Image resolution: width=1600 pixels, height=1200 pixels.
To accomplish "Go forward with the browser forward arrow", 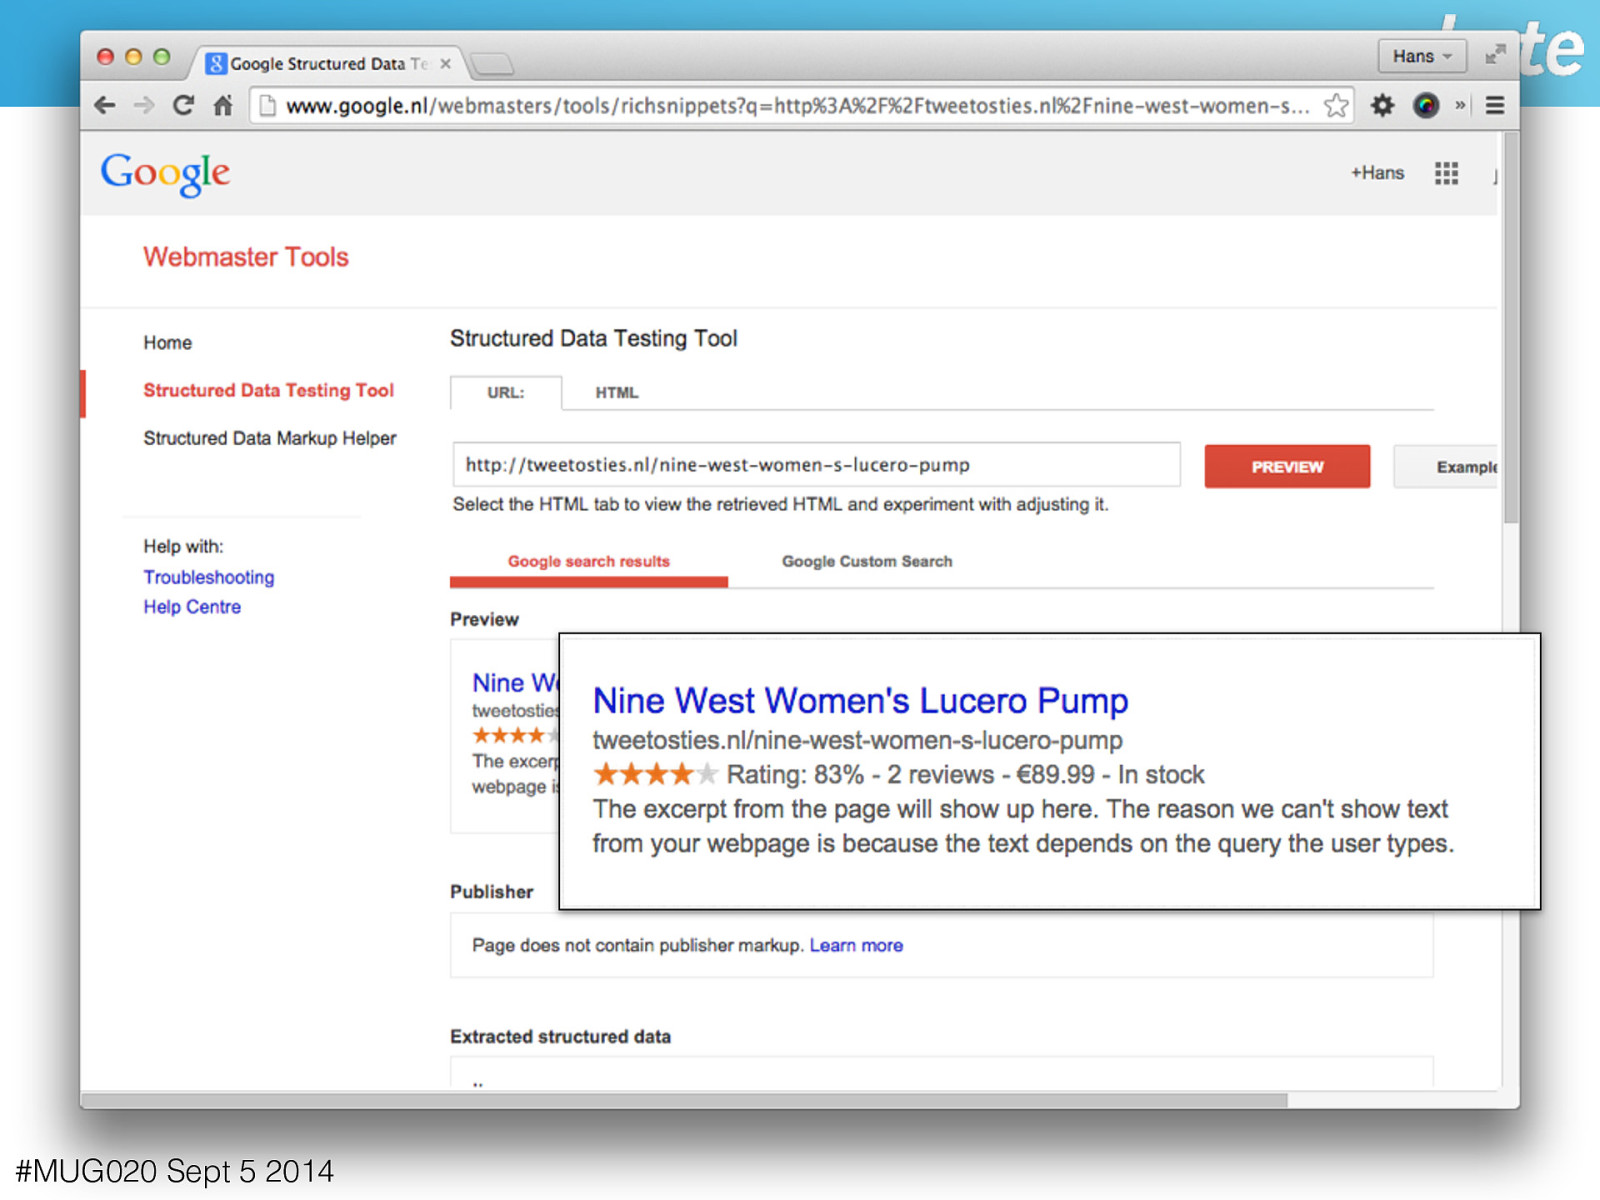I will (144, 105).
